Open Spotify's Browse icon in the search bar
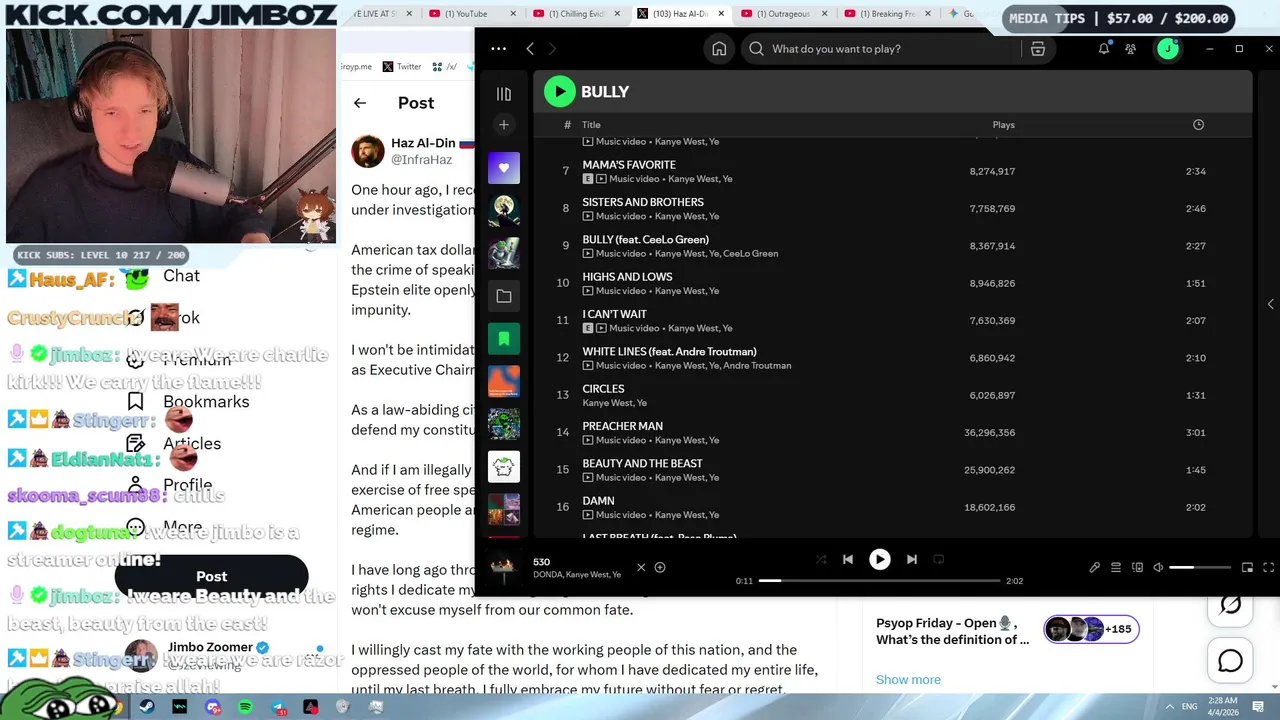The image size is (1280, 720). pyautogui.click(x=1038, y=49)
